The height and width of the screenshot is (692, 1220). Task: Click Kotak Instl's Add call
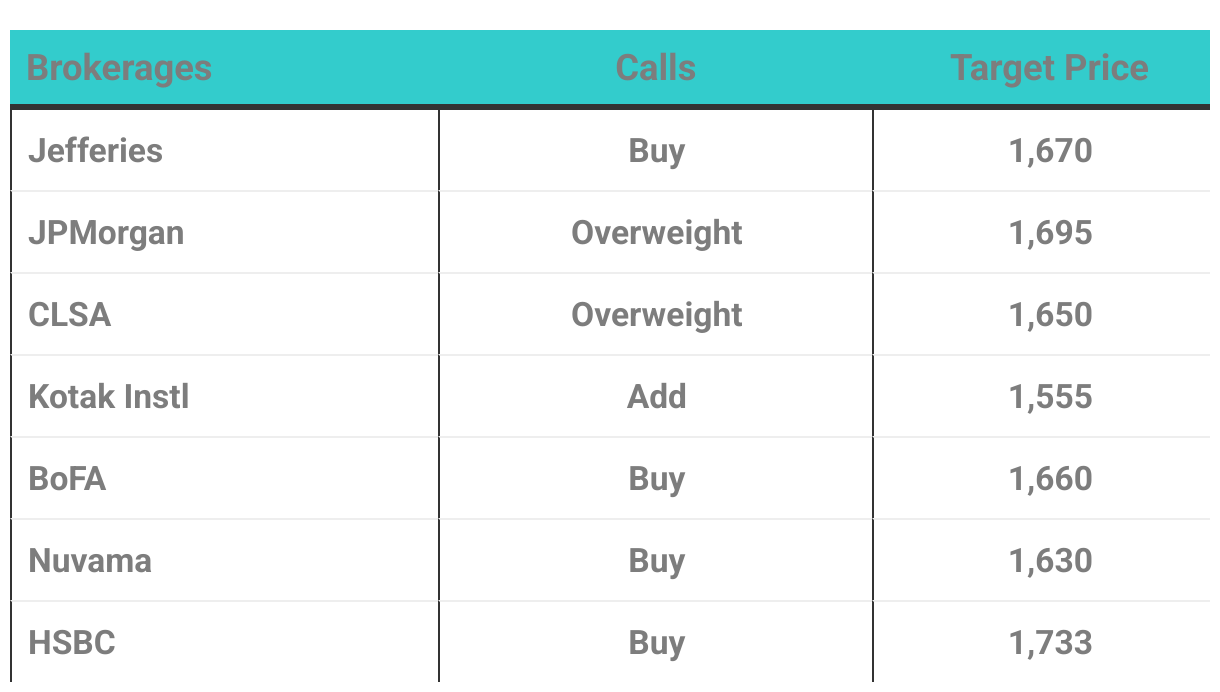pos(656,397)
